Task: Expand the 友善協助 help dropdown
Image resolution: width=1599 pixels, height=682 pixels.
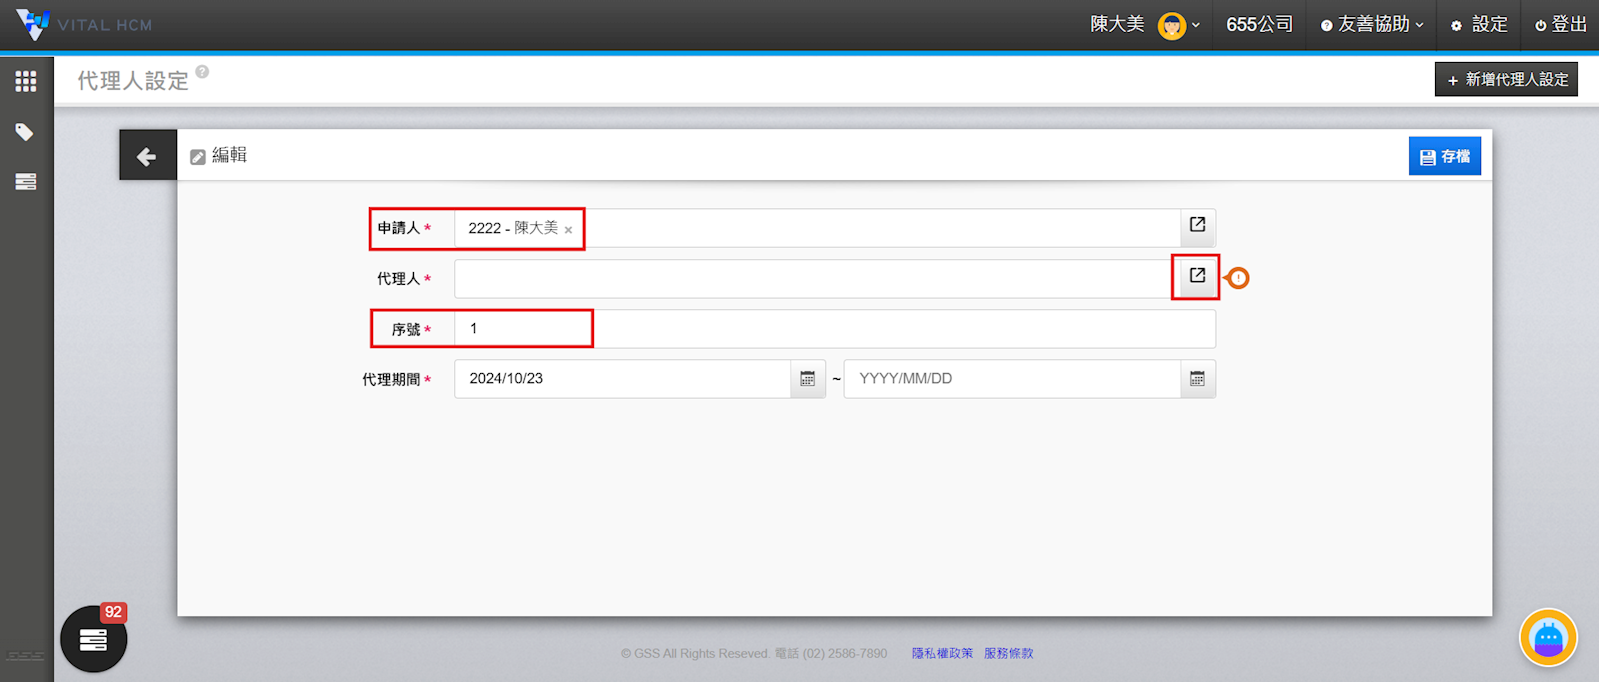Action: (x=1372, y=25)
